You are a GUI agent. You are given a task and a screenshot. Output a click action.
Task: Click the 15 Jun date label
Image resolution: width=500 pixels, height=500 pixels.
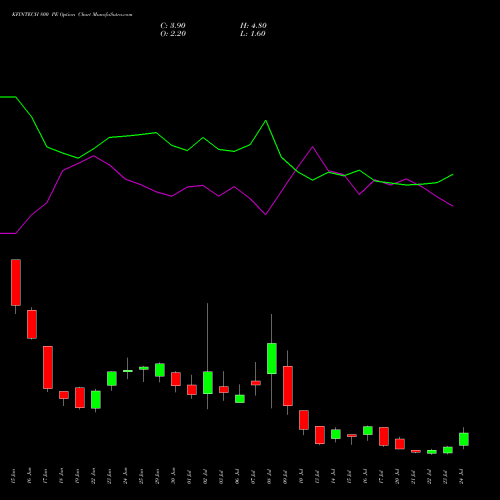[13, 476]
